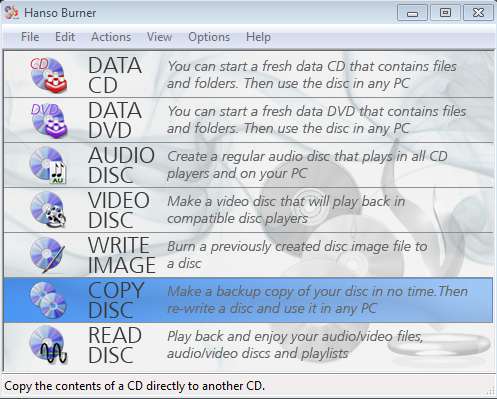The height and width of the screenshot is (399, 497).
Task: Open the Actions menu
Action: click(111, 37)
